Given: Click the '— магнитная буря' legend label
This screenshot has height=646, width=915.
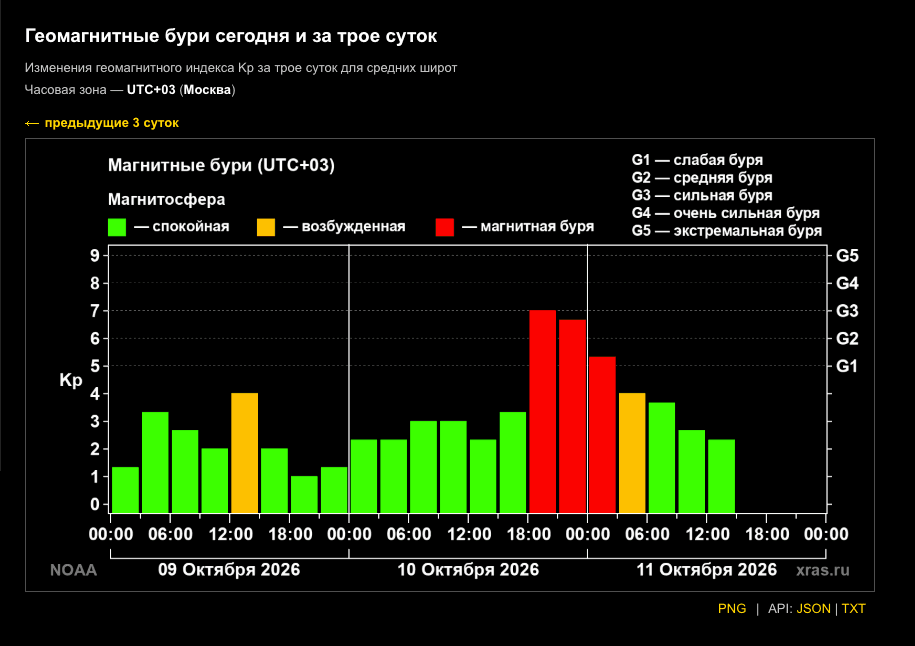Looking at the screenshot, I should pyautogui.click(x=528, y=226).
